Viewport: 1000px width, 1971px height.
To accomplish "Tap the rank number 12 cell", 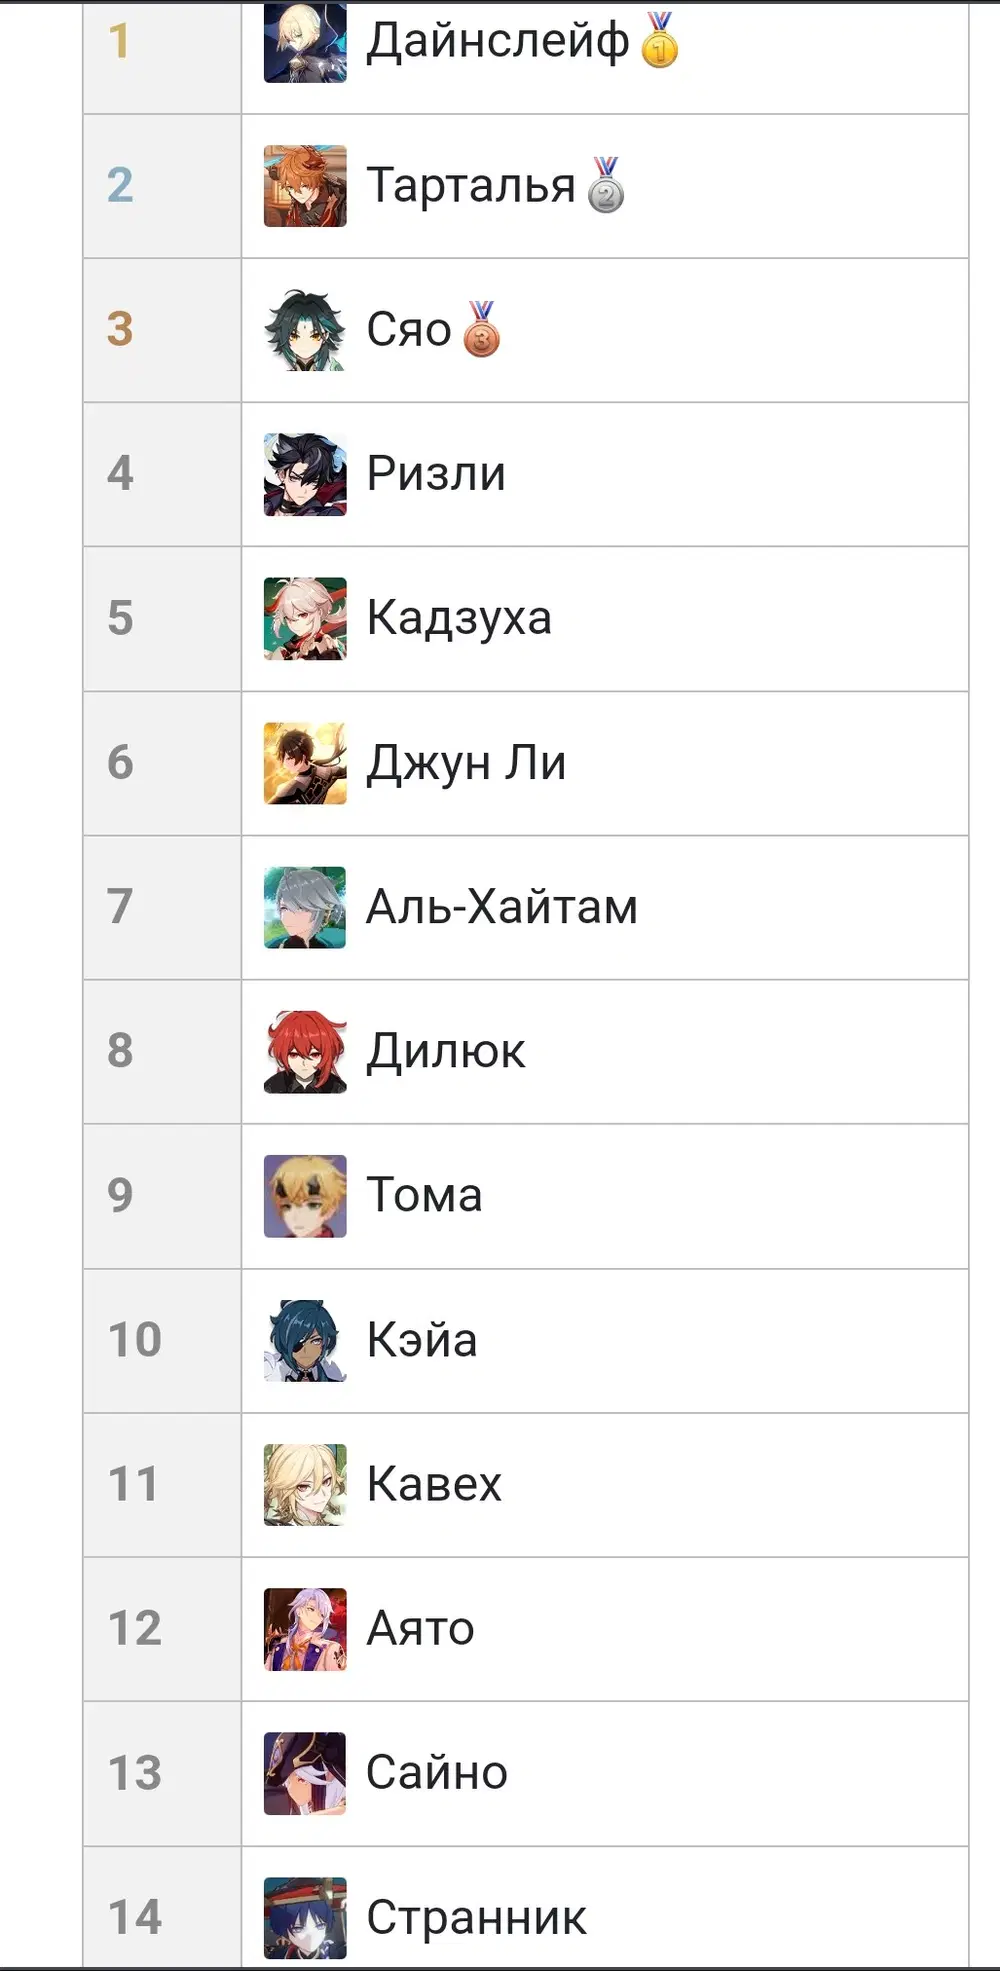I will coord(135,1628).
